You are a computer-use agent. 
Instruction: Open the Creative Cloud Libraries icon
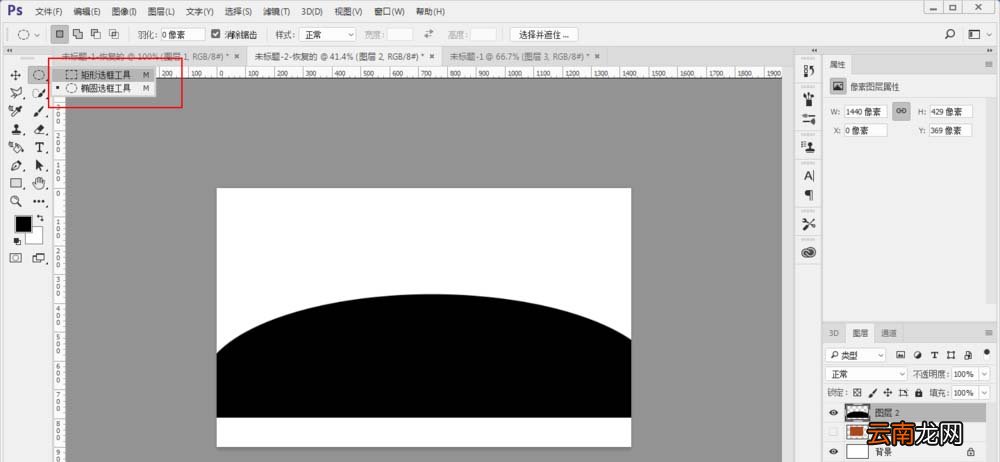click(809, 252)
